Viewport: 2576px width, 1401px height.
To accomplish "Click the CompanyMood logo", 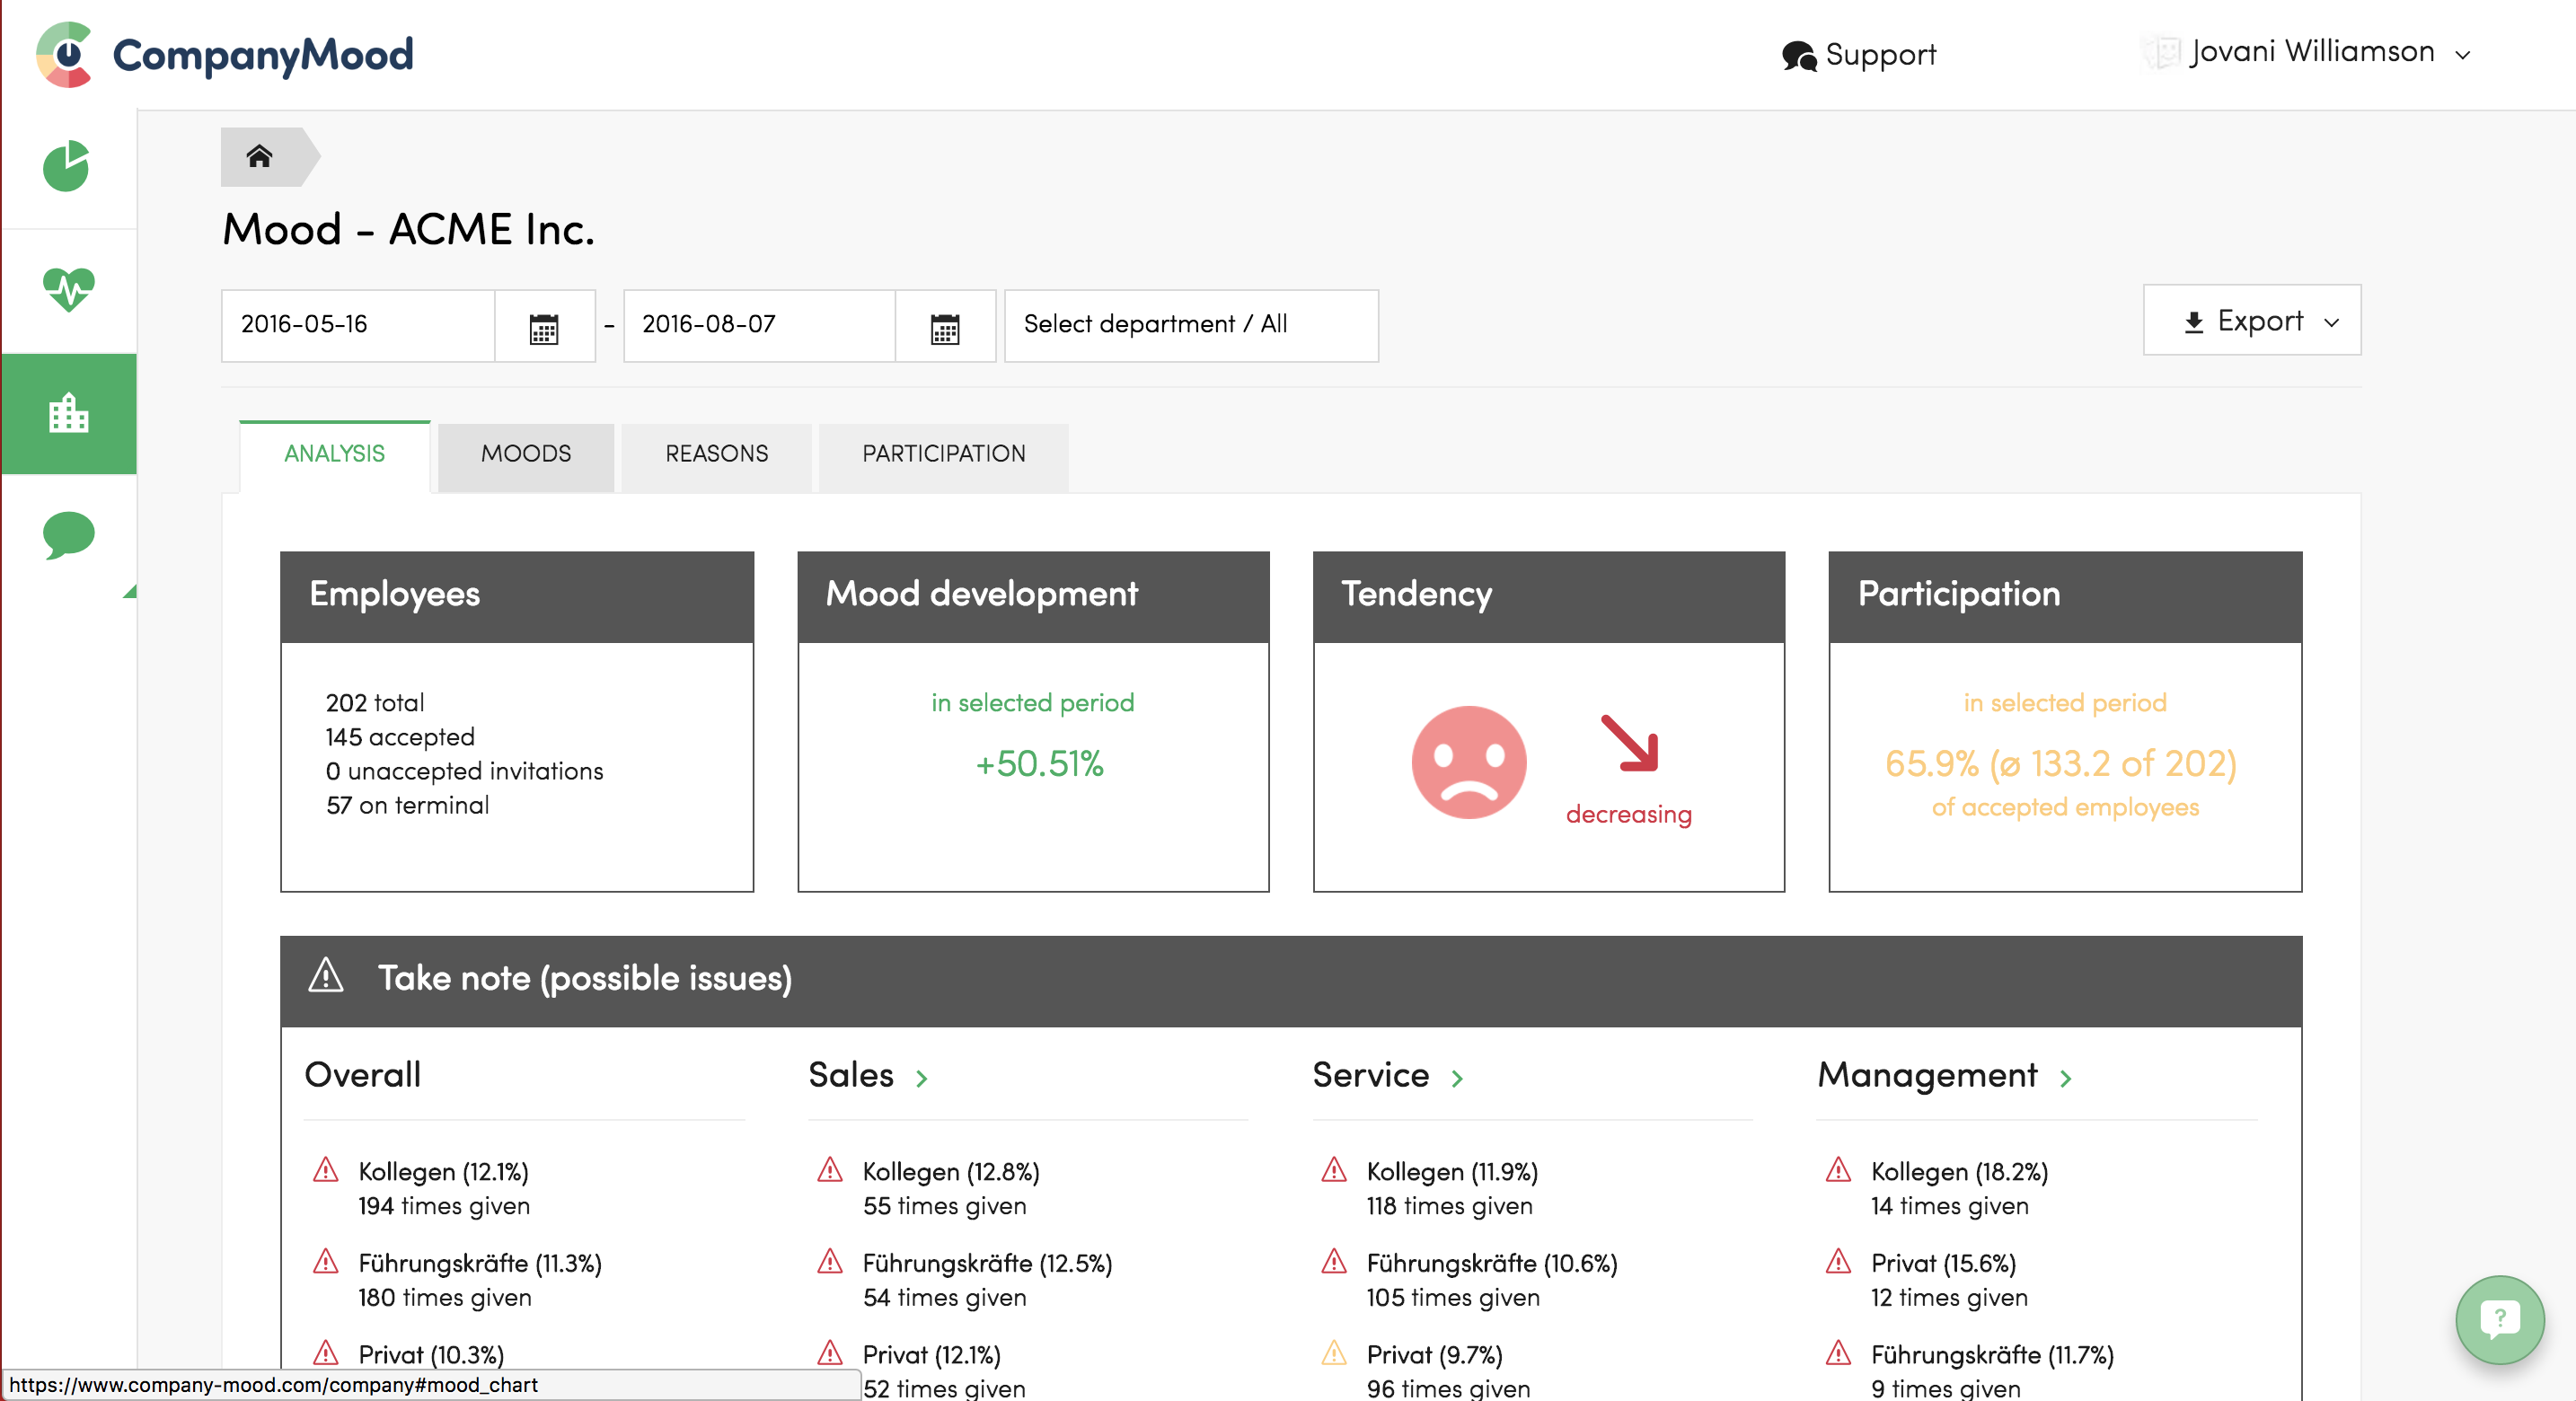I will point(225,54).
